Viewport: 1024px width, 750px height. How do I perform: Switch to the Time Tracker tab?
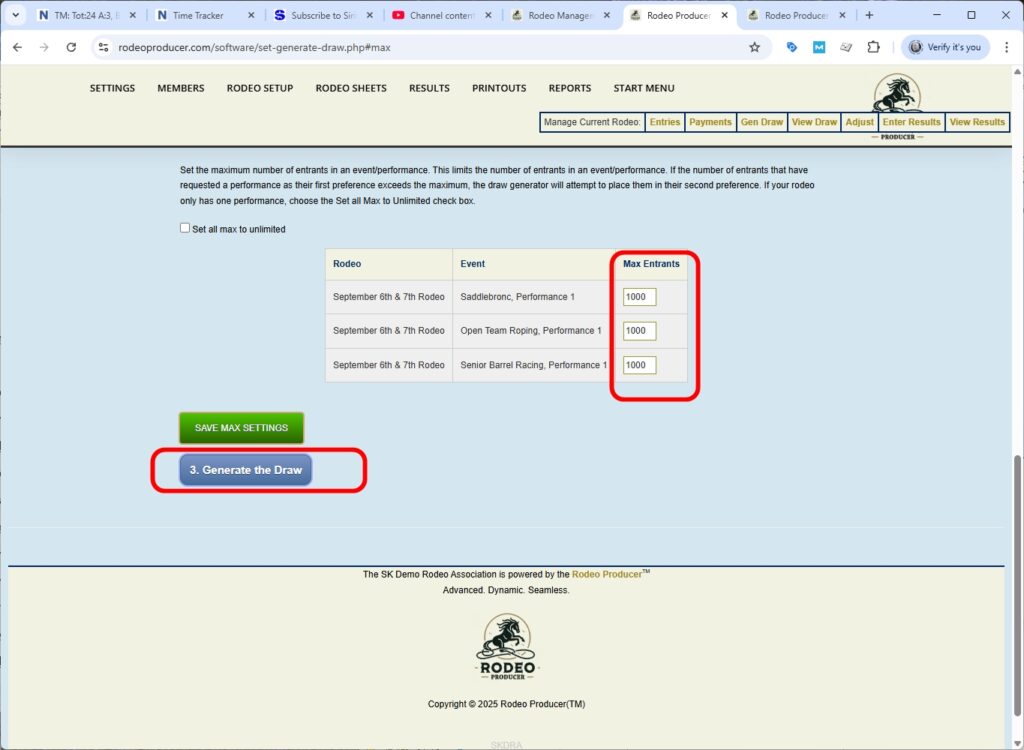tap(205, 15)
